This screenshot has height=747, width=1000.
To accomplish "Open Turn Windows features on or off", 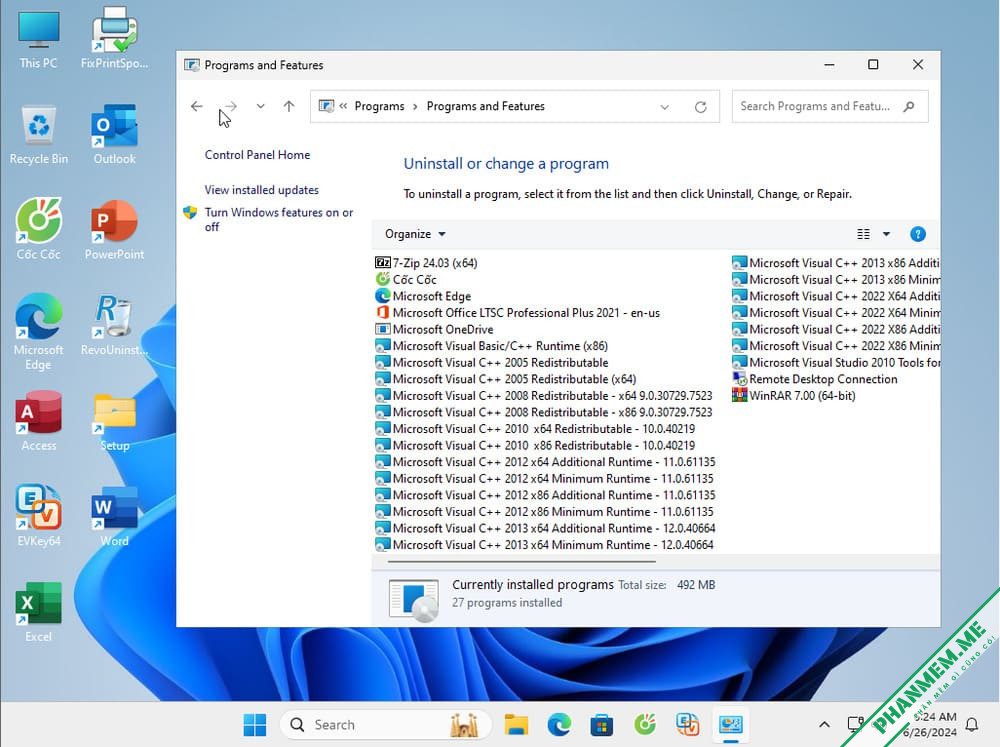I will (x=279, y=219).
